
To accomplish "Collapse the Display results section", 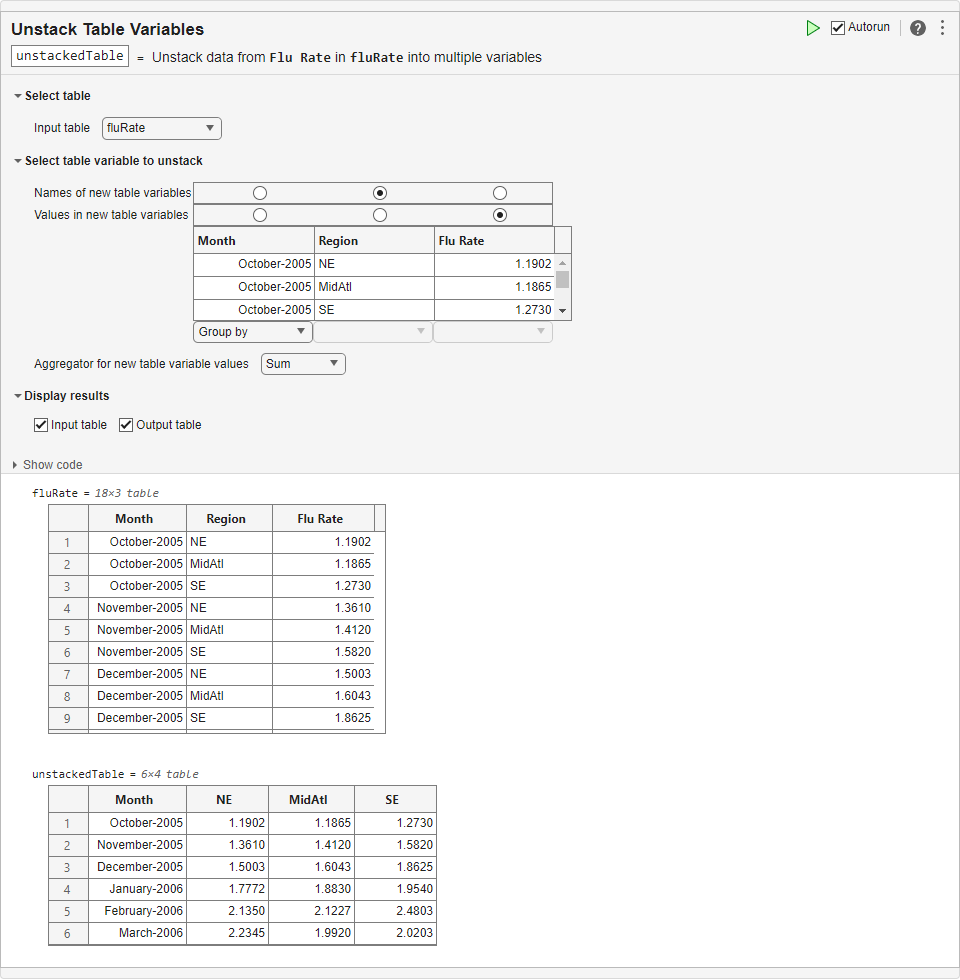I will pos(18,396).
